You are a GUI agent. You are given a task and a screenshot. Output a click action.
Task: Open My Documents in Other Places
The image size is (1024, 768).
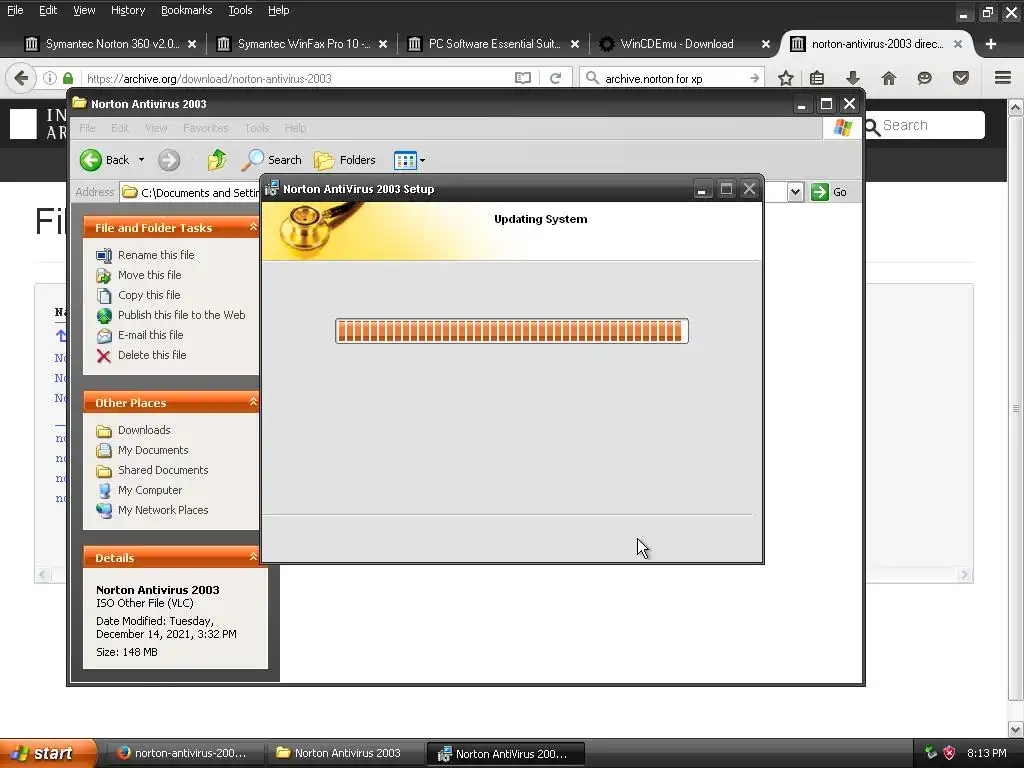pyautogui.click(x=153, y=450)
